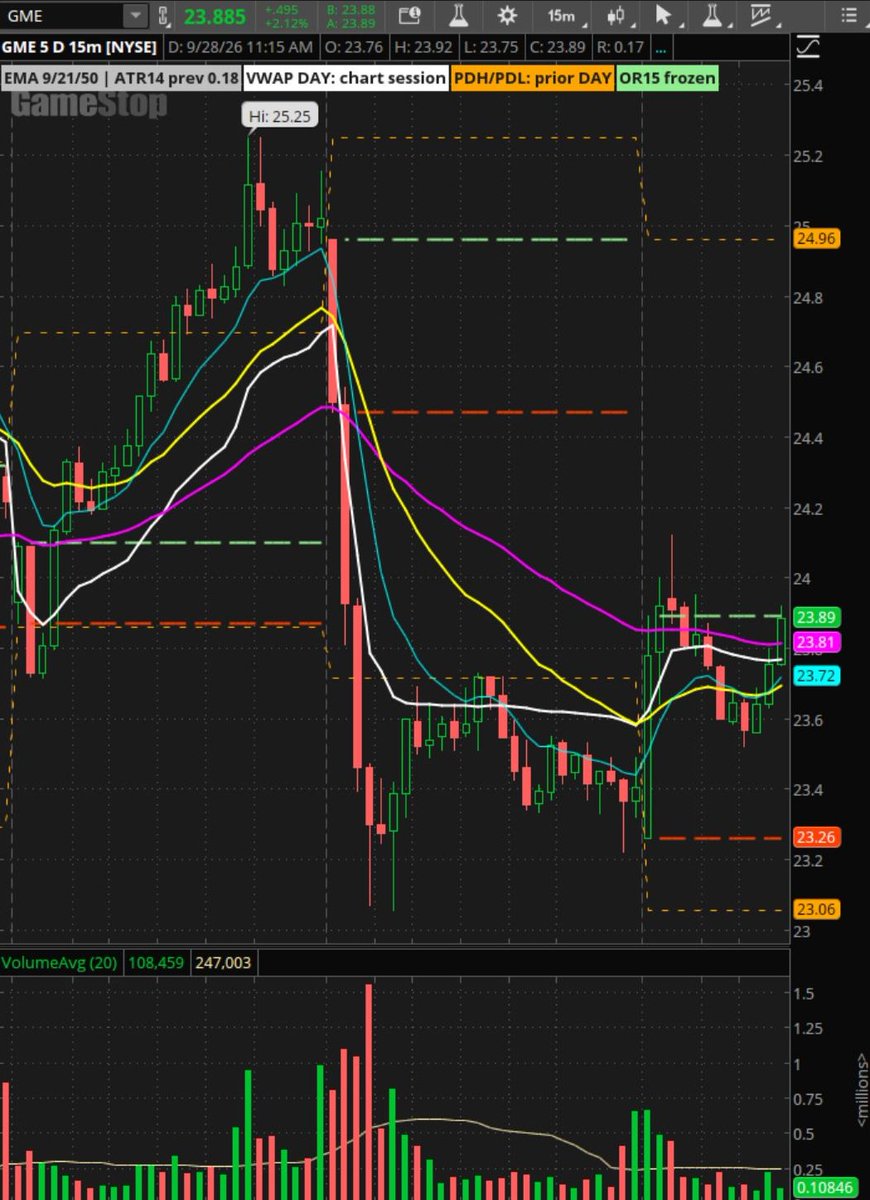
Task: Click the OR15 frozen label
Action: 667,78
